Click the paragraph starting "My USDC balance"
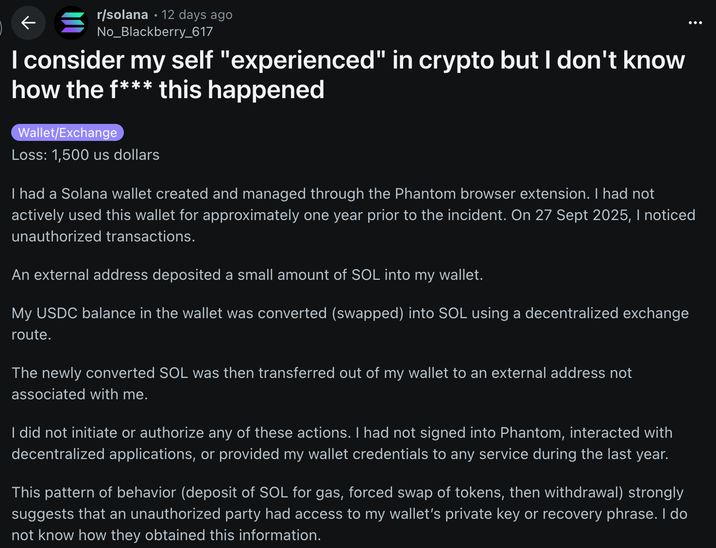The height and width of the screenshot is (548, 716). [x=350, y=323]
